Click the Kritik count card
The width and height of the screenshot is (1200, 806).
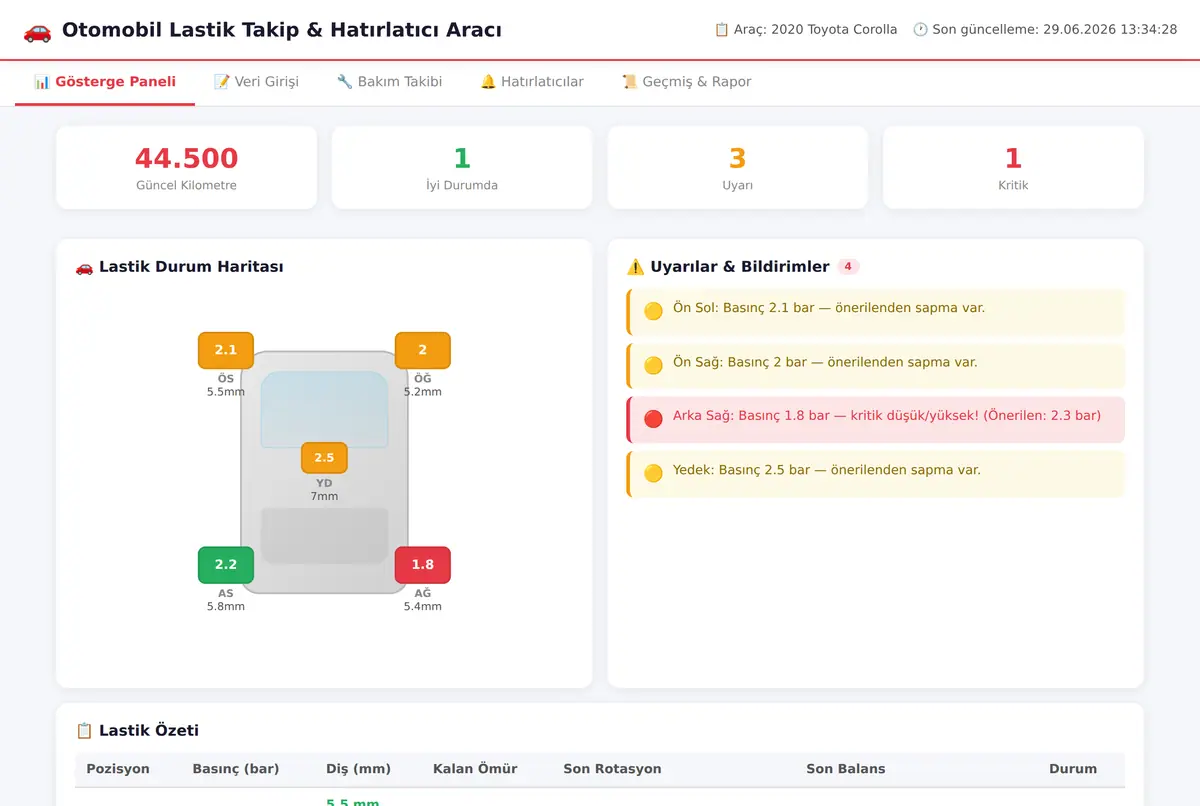point(1013,168)
